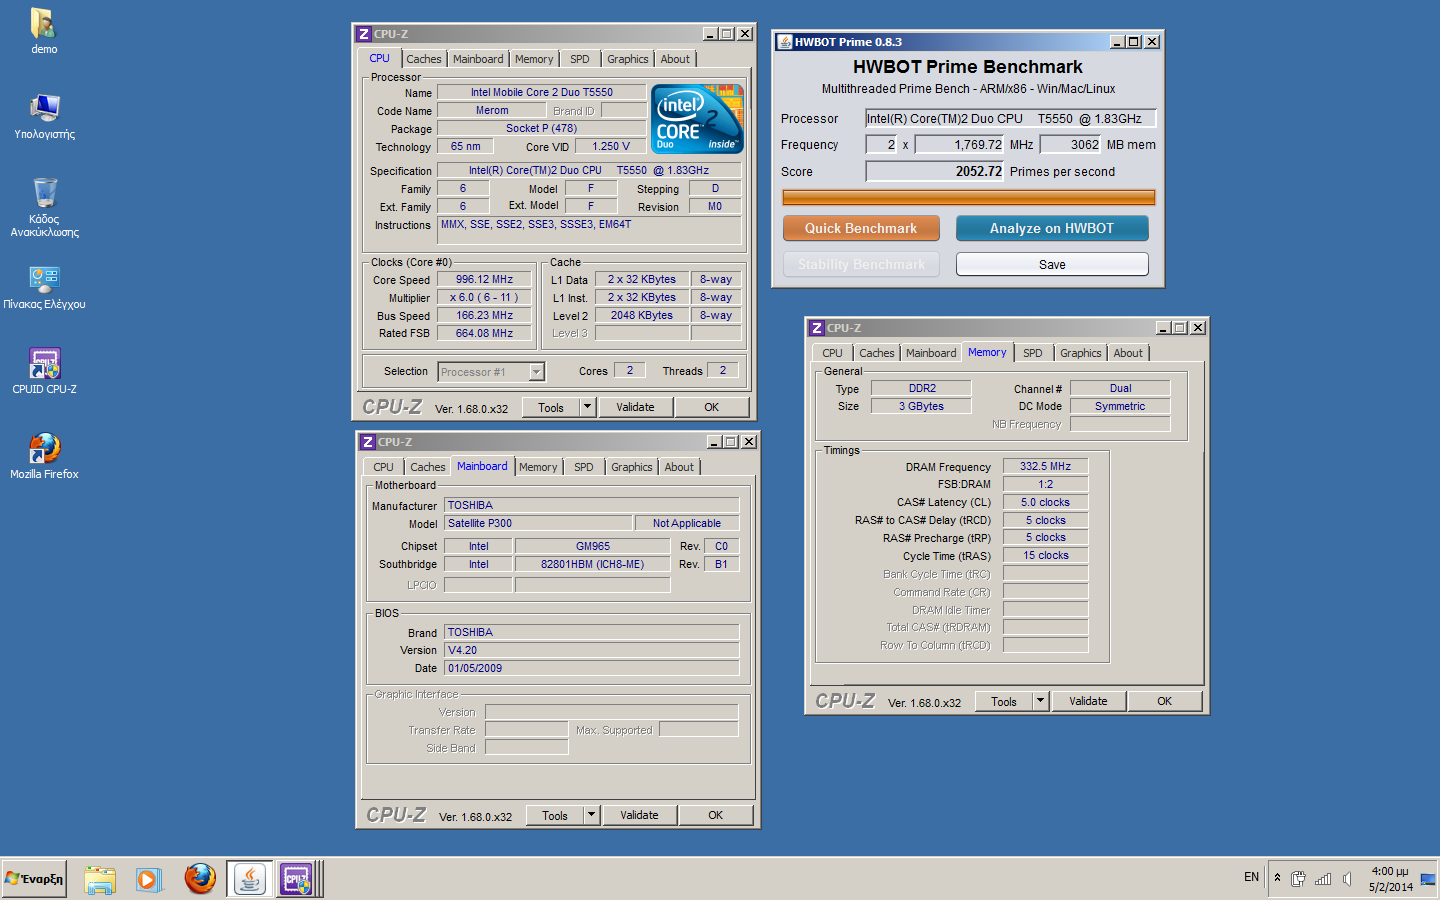
Task: Select the Java HWBOT Prime taskbar icon
Action: [249, 879]
